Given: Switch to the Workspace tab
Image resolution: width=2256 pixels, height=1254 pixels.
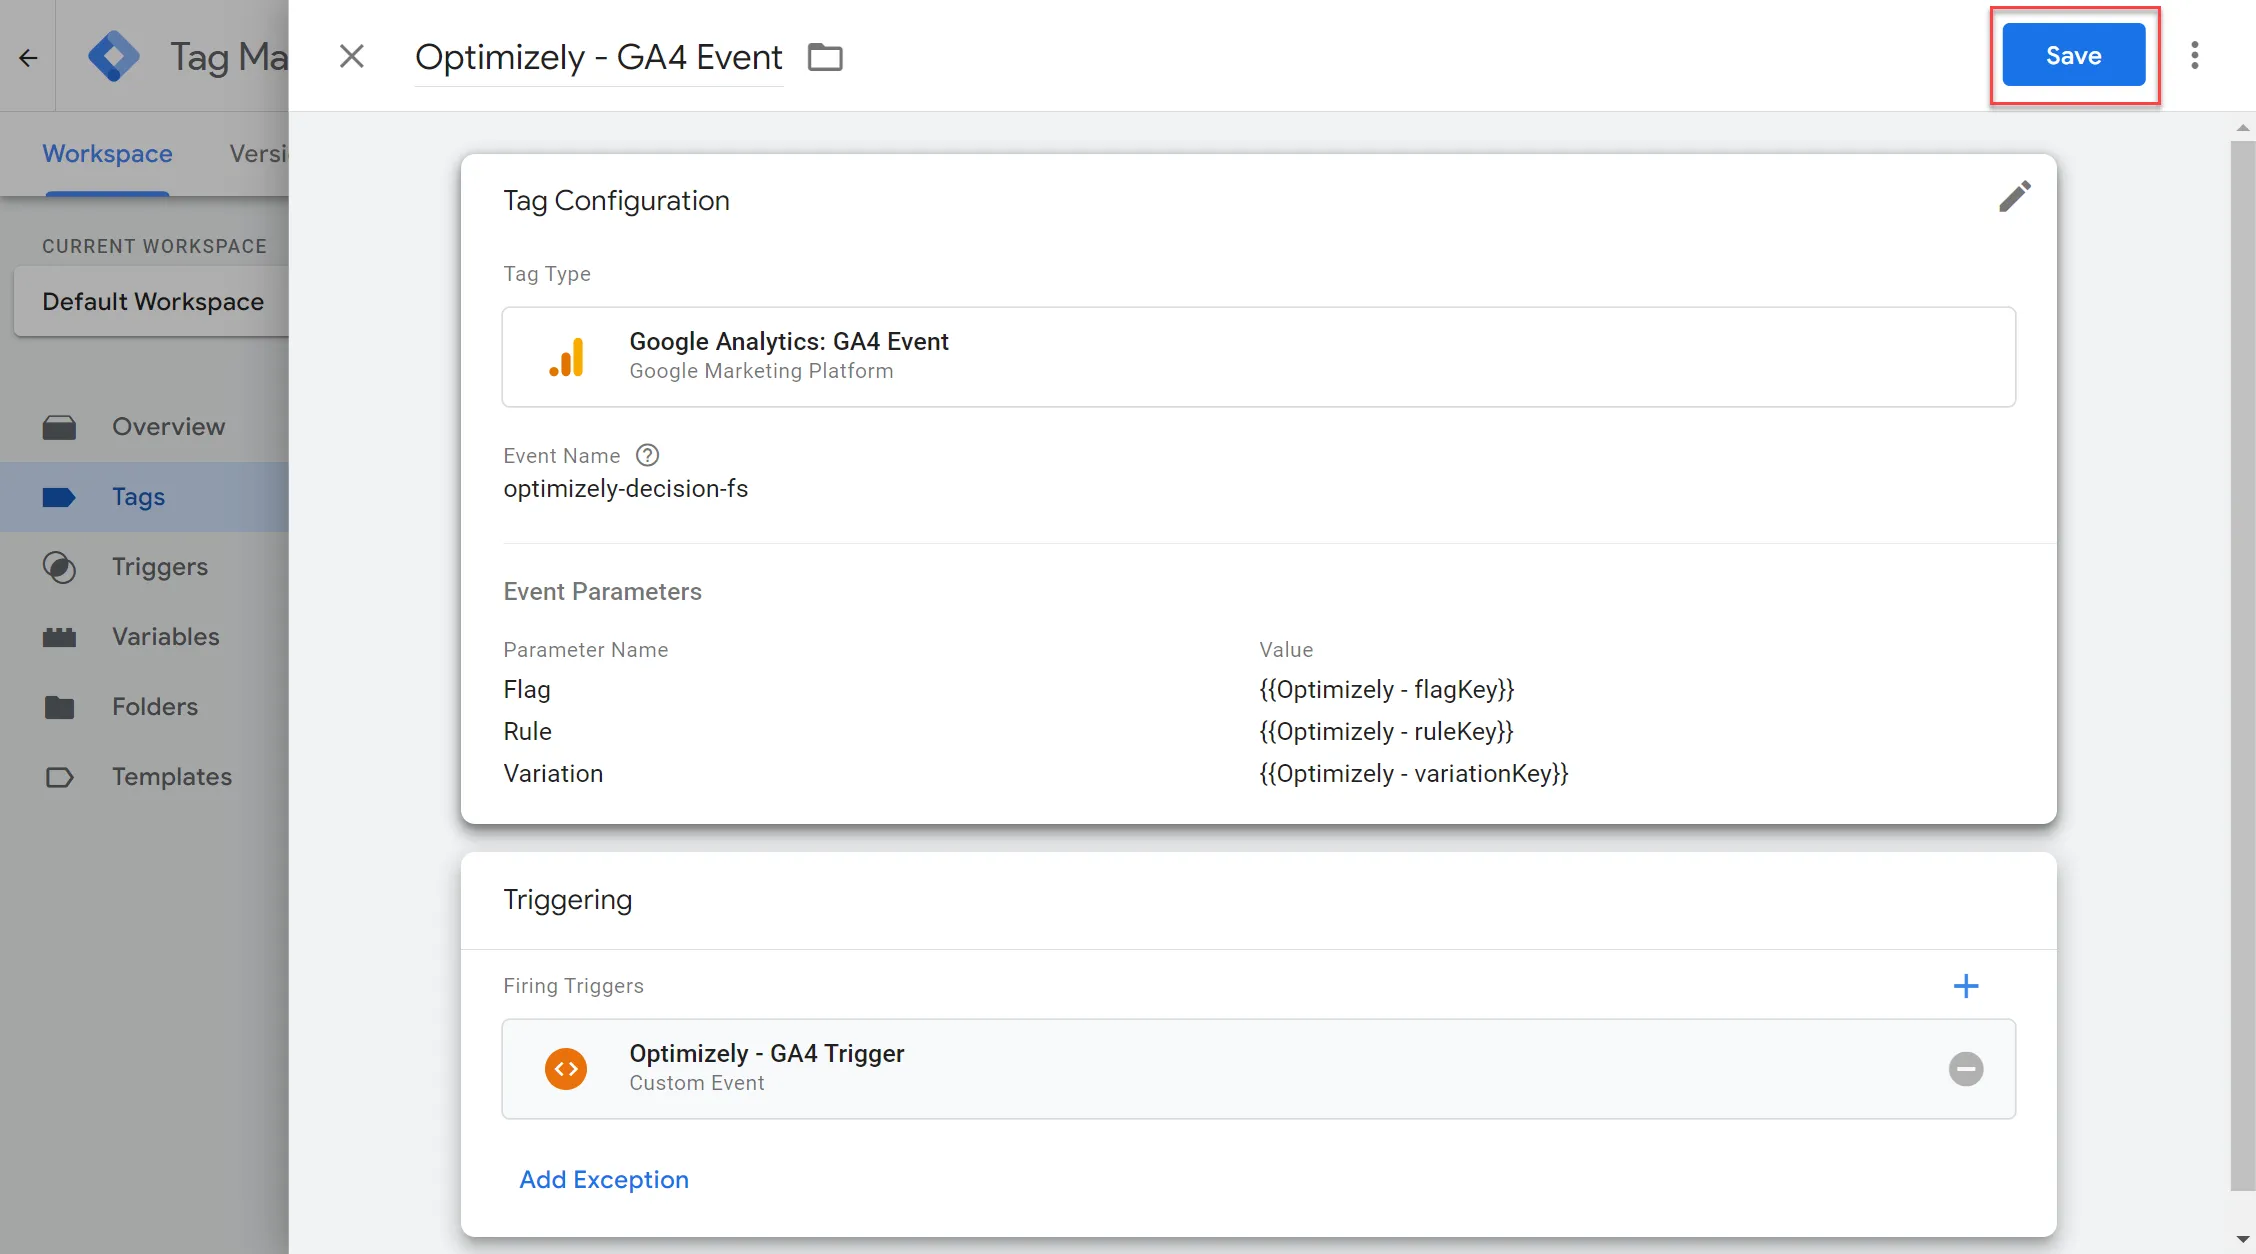Looking at the screenshot, I should click(107, 154).
